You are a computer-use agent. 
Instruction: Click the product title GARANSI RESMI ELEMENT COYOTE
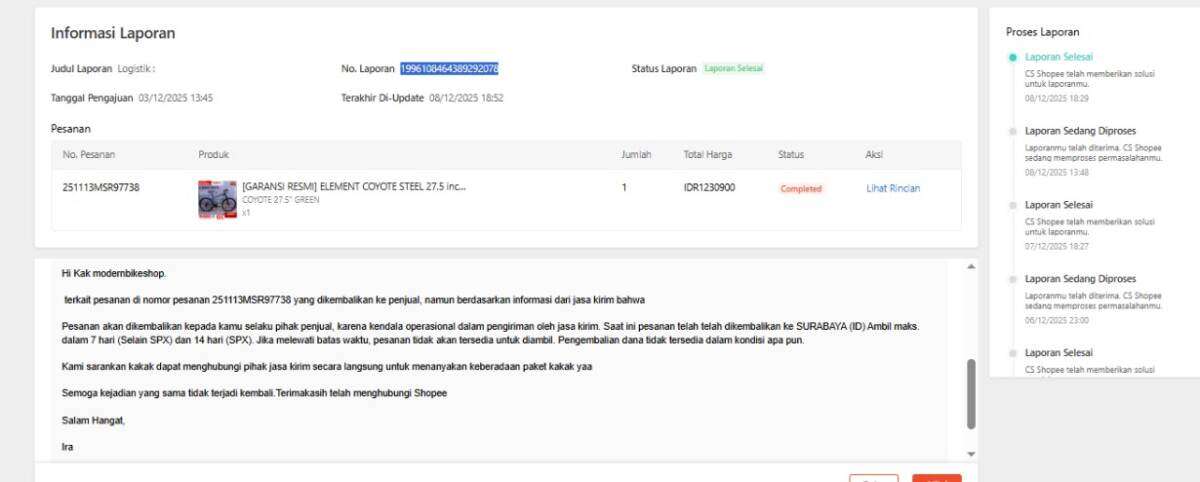pos(353,186)
